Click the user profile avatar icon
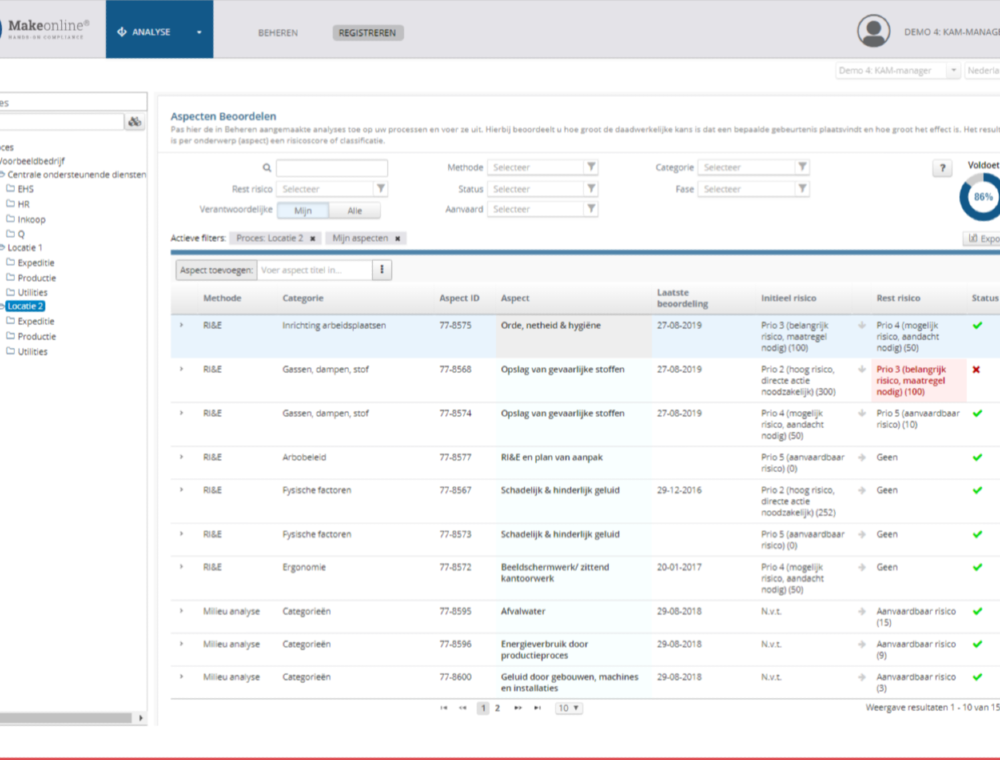Image resolution: width=1000 pixels, height=760 pixels. pos(873,31)
